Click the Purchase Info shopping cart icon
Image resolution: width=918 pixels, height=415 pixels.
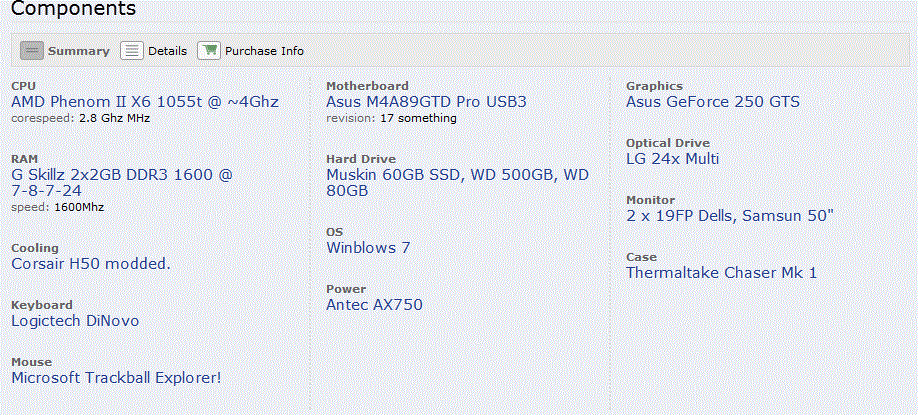click(209, 51)
